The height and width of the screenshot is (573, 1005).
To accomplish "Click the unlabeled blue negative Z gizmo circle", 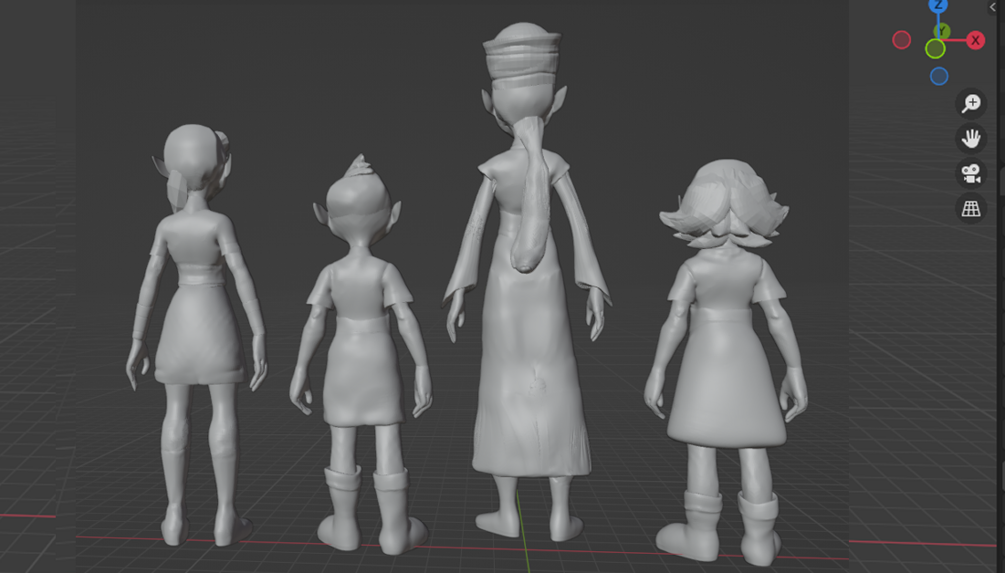I will (x=939, y=76).
